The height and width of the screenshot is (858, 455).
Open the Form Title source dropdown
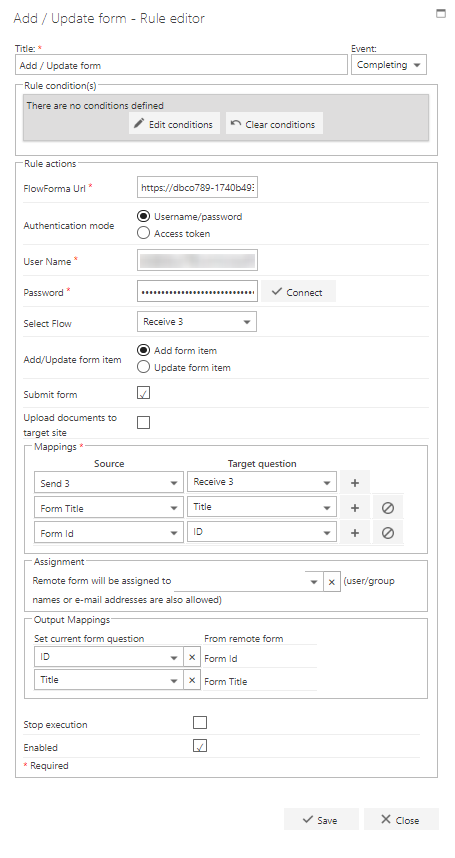109,508
